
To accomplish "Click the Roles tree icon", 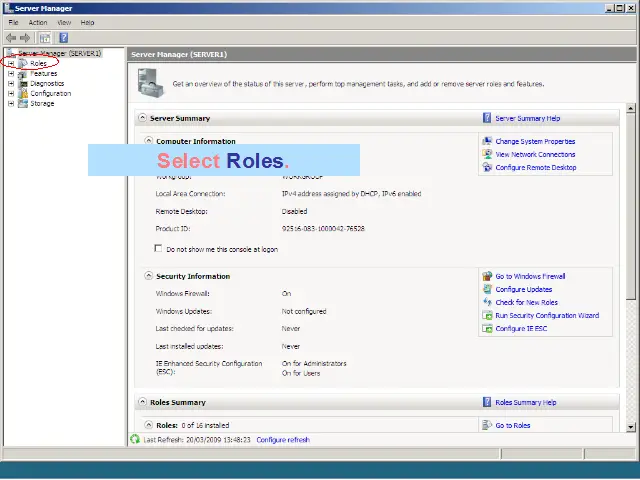I will [23, 63].
